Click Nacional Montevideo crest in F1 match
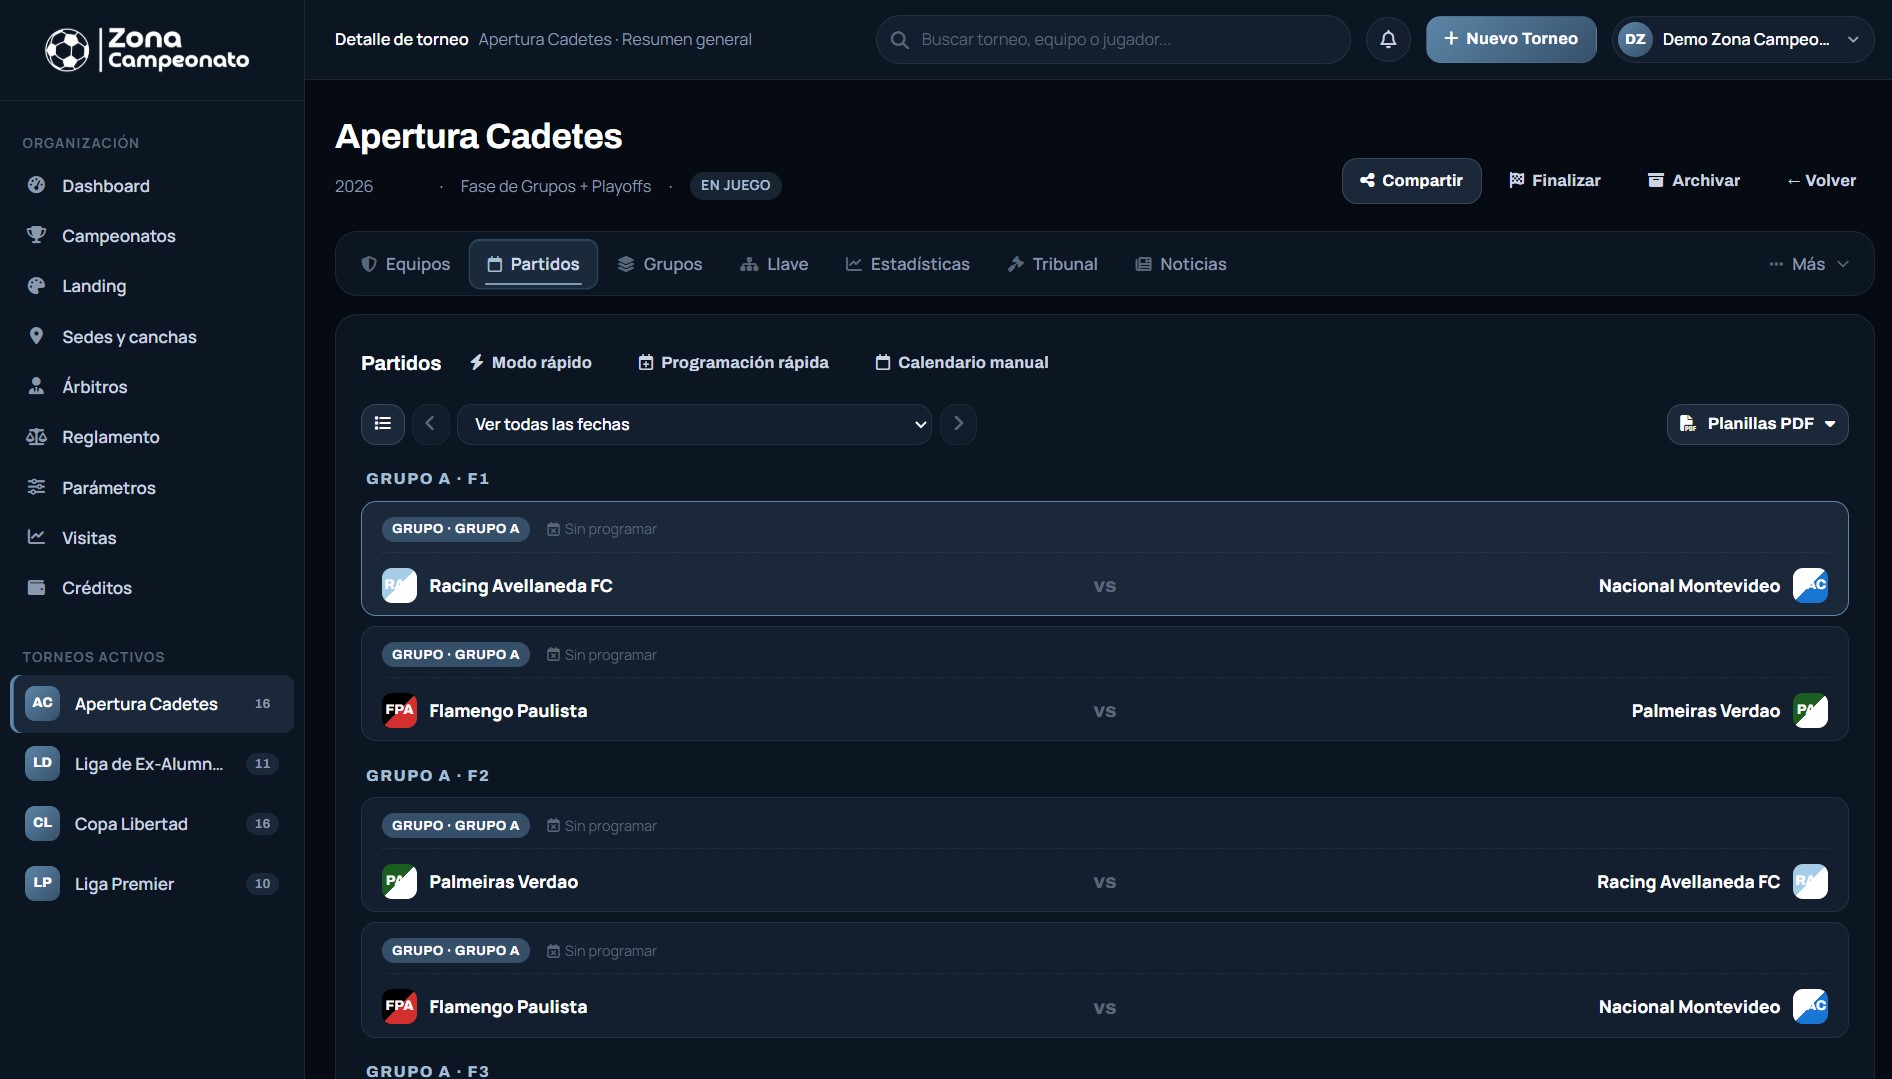The width and height of the screenshot is (1892, 1079). [x=1810, y=586]
